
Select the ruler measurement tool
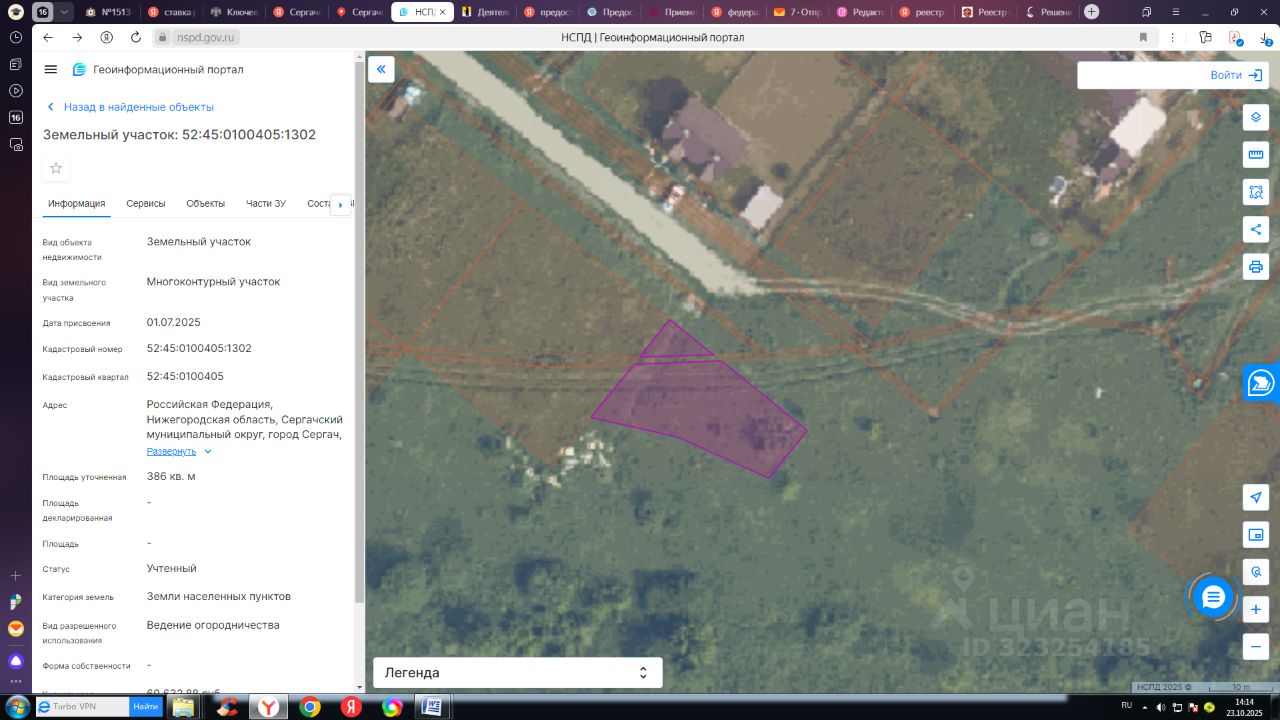coord(1256,154)
